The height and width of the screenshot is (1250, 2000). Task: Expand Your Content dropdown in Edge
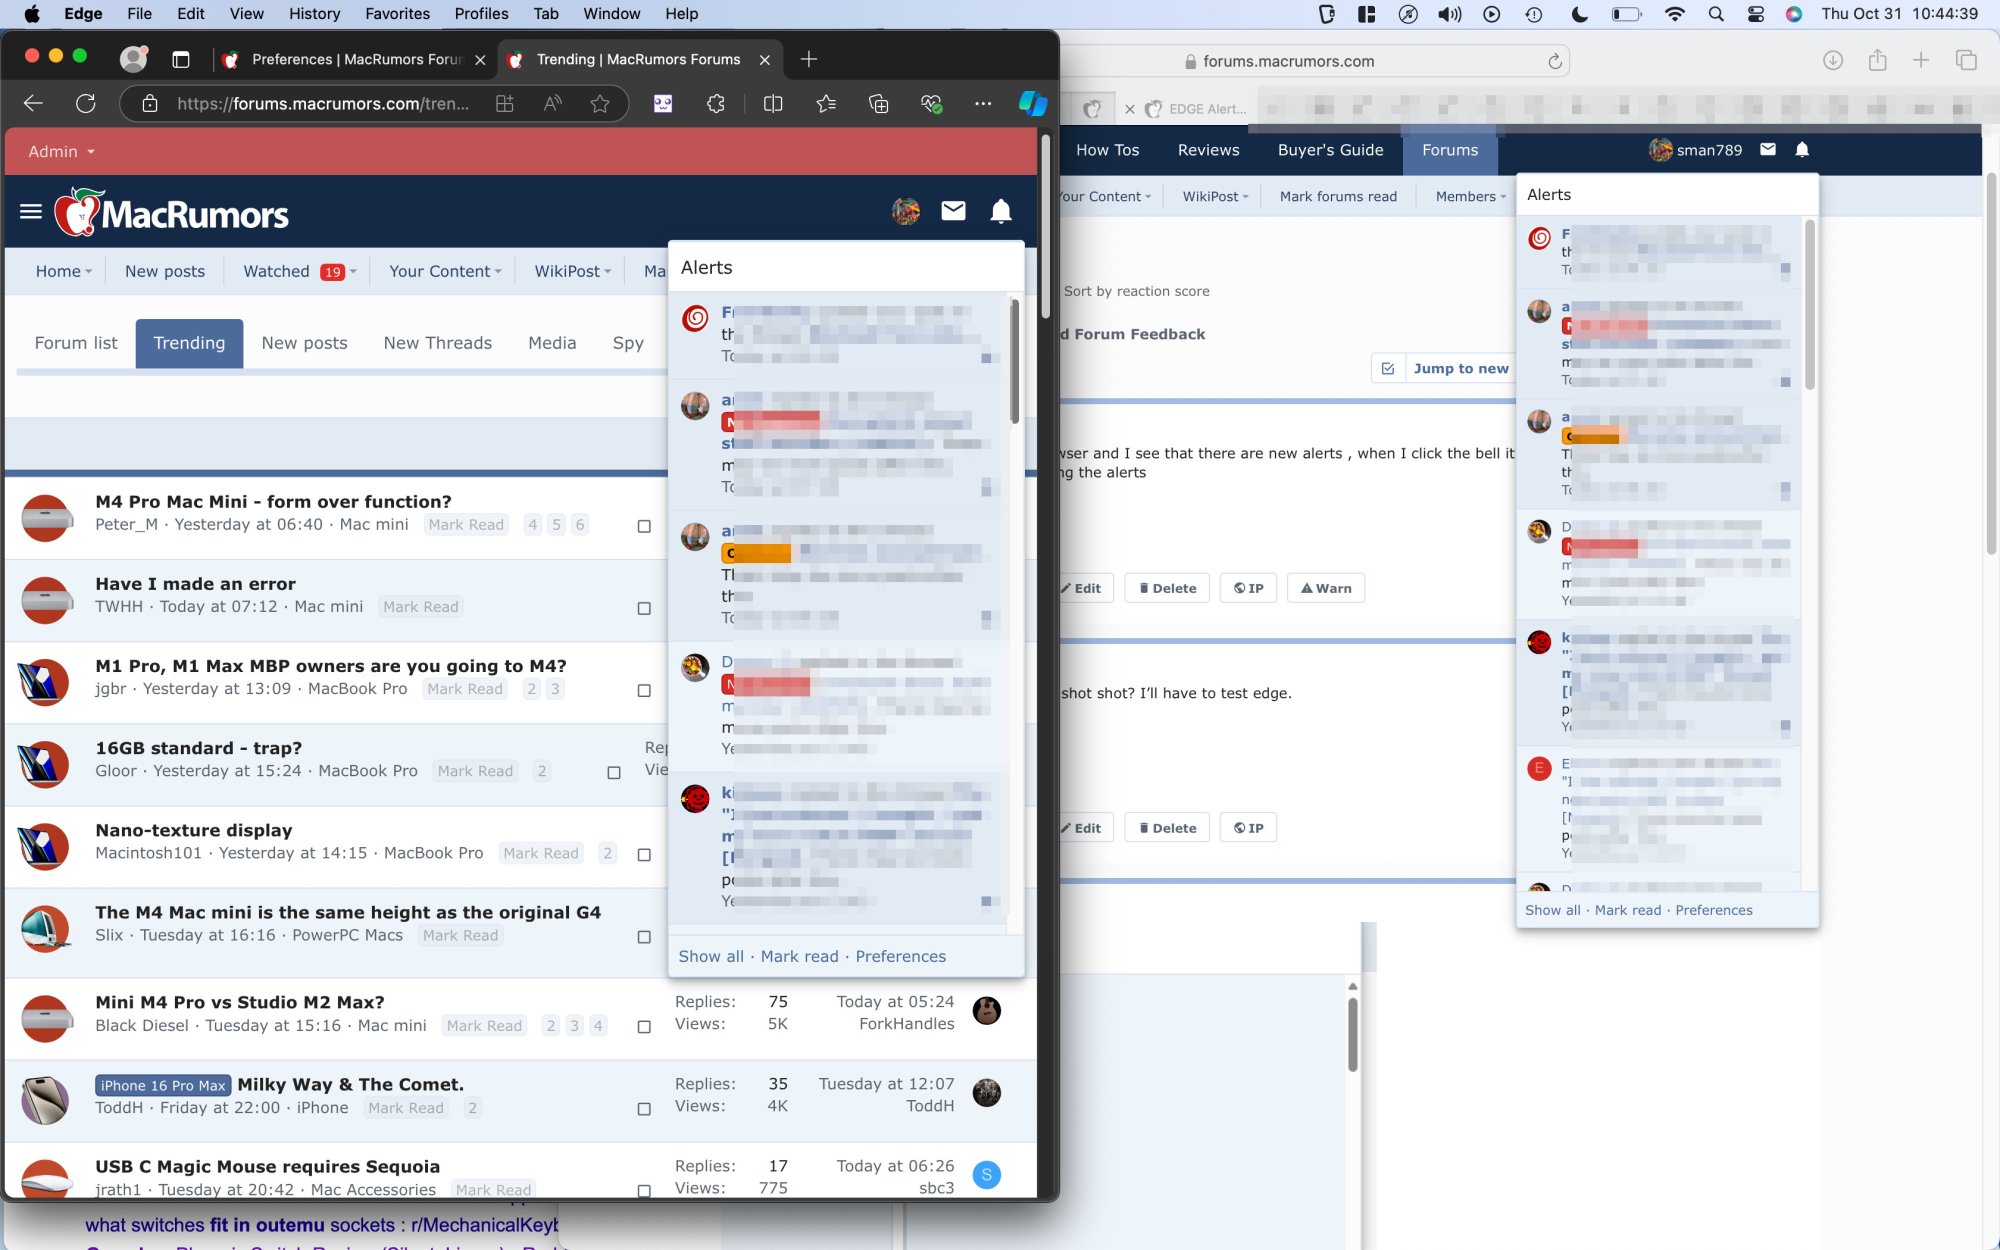click(x=498, y=271)
